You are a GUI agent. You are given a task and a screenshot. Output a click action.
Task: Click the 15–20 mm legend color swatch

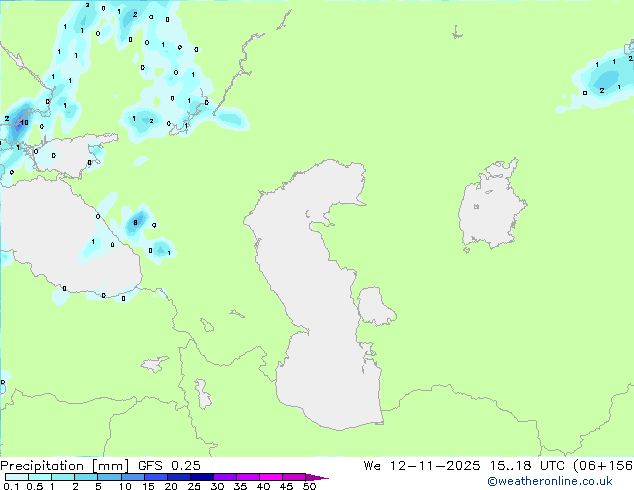point(156,477)
